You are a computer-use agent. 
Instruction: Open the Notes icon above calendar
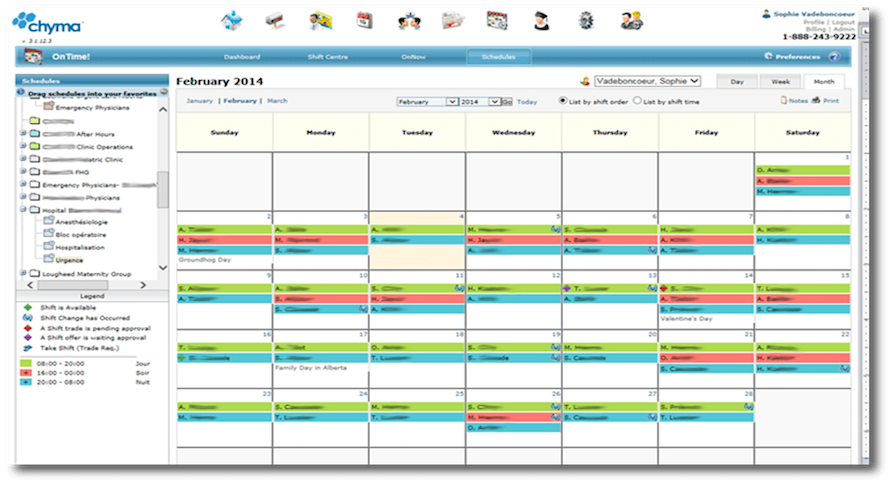tap(784, 100)
